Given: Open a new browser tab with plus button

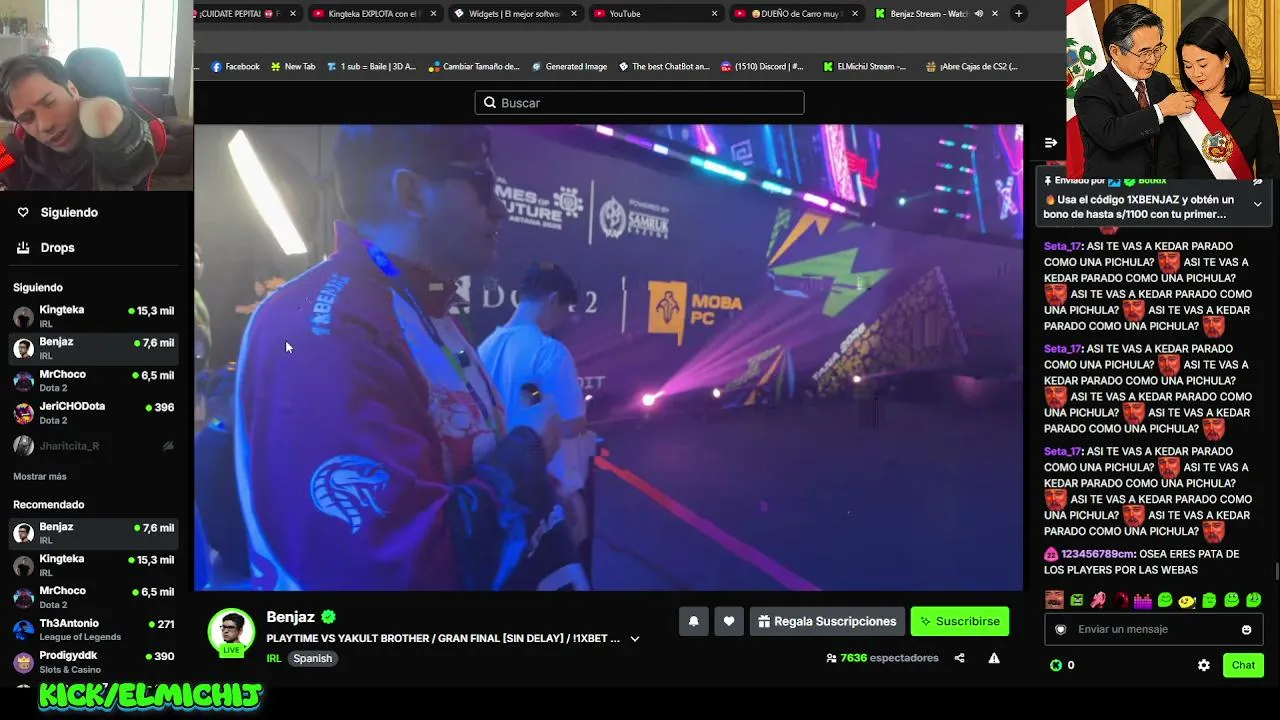Looking at the screenshot, I should pos(1018,14).
